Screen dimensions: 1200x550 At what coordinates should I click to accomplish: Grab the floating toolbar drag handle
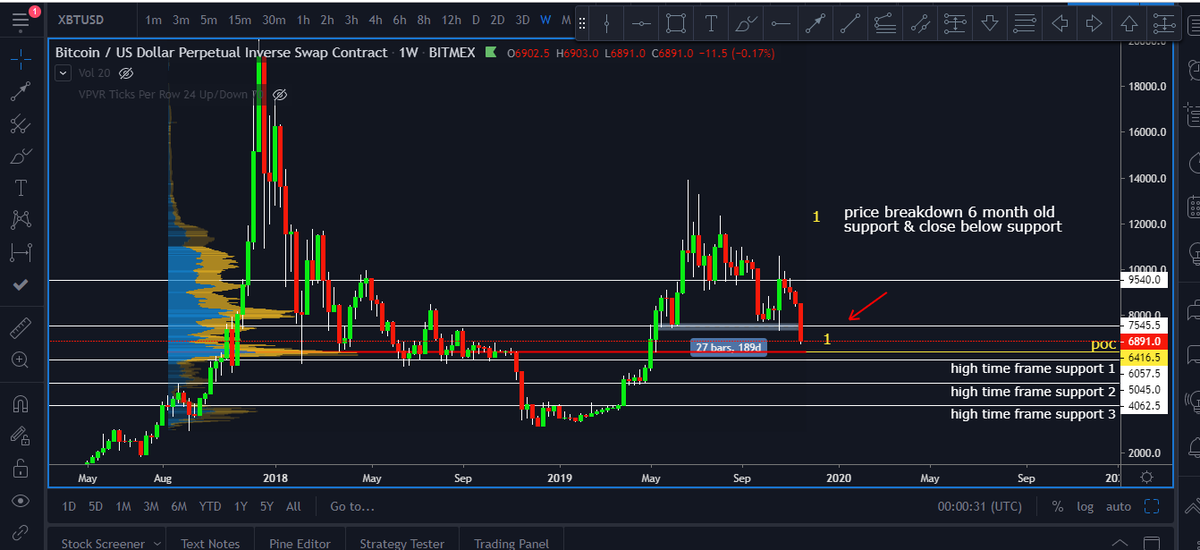[x=581, y=23]
